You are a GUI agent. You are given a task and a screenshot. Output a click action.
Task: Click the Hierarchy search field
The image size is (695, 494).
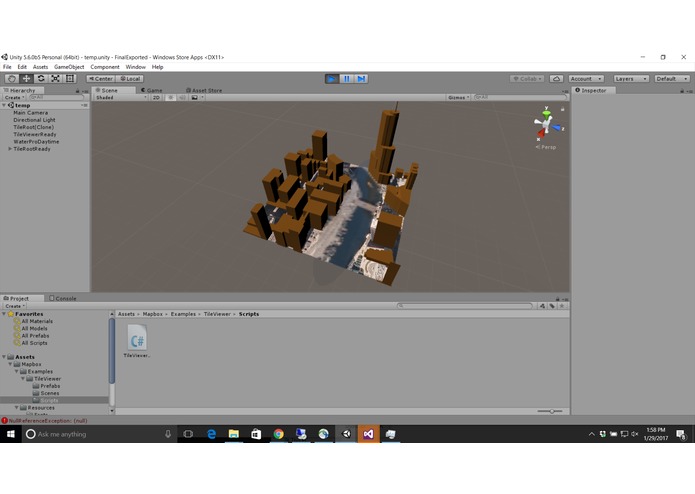tap(57, 97)
